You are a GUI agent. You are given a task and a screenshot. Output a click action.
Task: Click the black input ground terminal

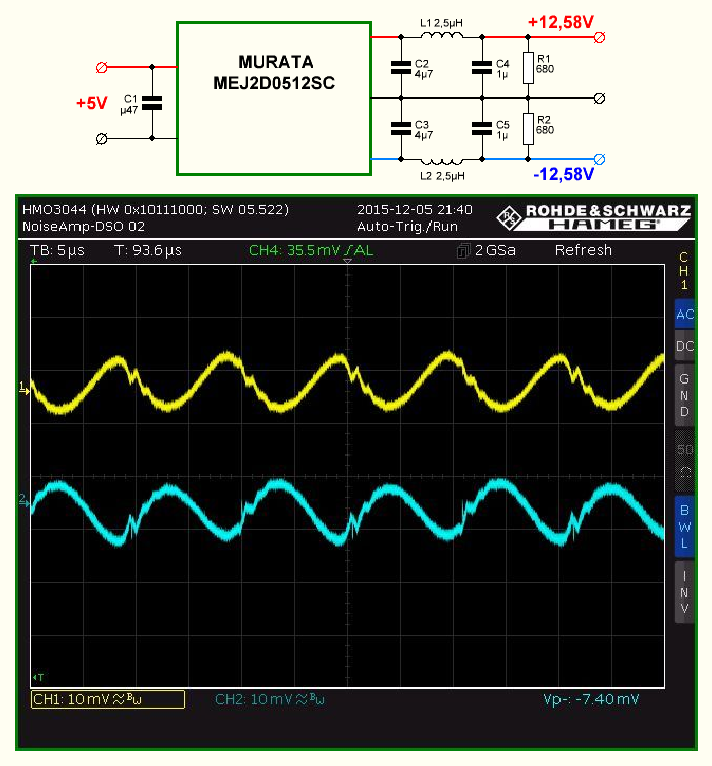(x=101, y=139)
